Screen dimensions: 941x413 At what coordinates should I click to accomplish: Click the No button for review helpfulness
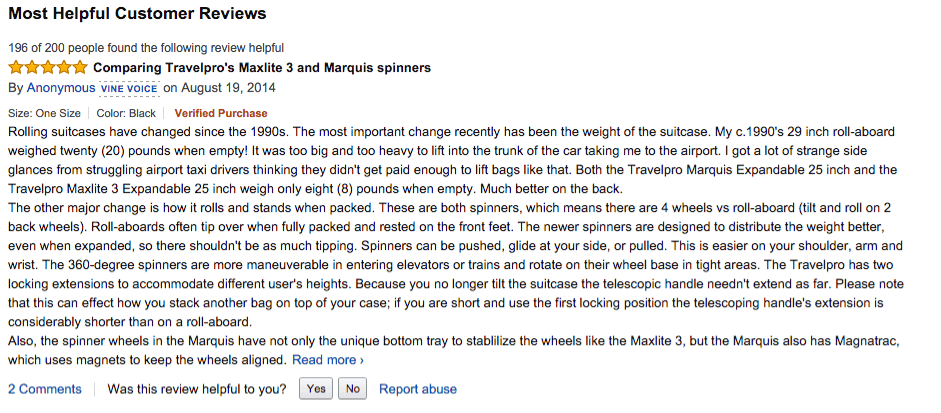pyautogui.click(x=352, y=389)
